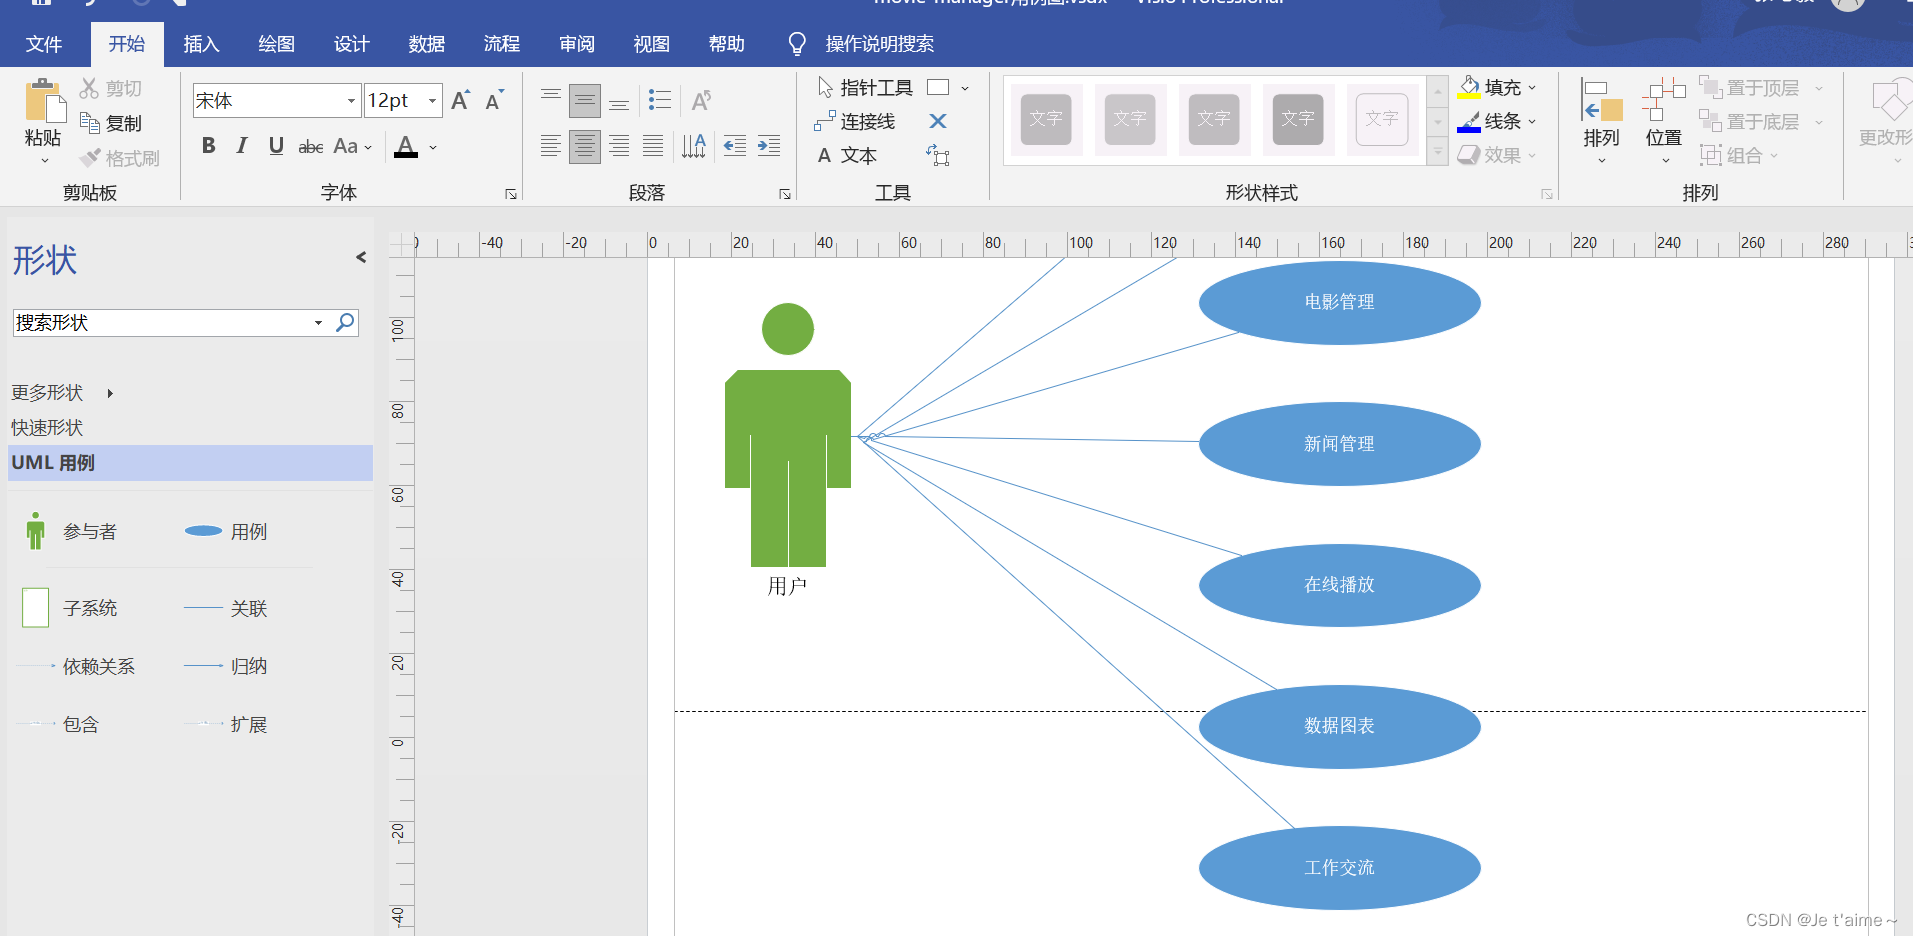The width and height of the screenshot is (1913, 936).
Task: Align paragraph left
Action: [551, 146]
